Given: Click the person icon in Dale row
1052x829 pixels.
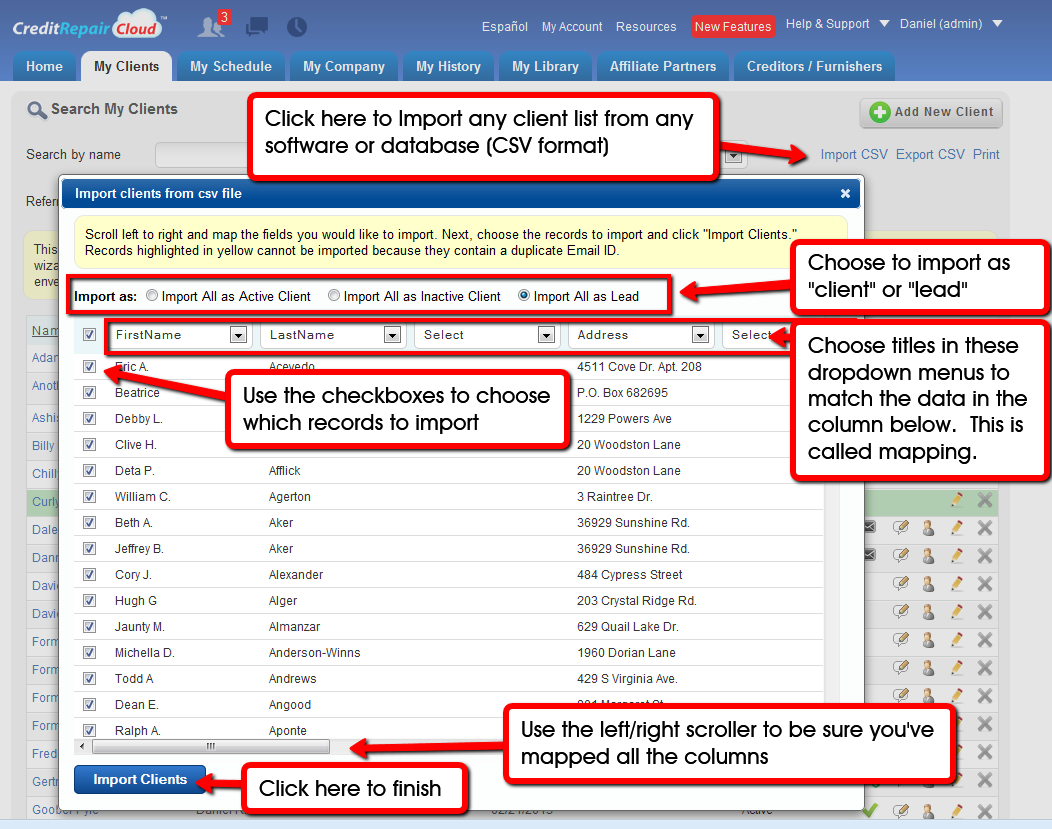Looking at the screenshot, I should pos(929,528).
